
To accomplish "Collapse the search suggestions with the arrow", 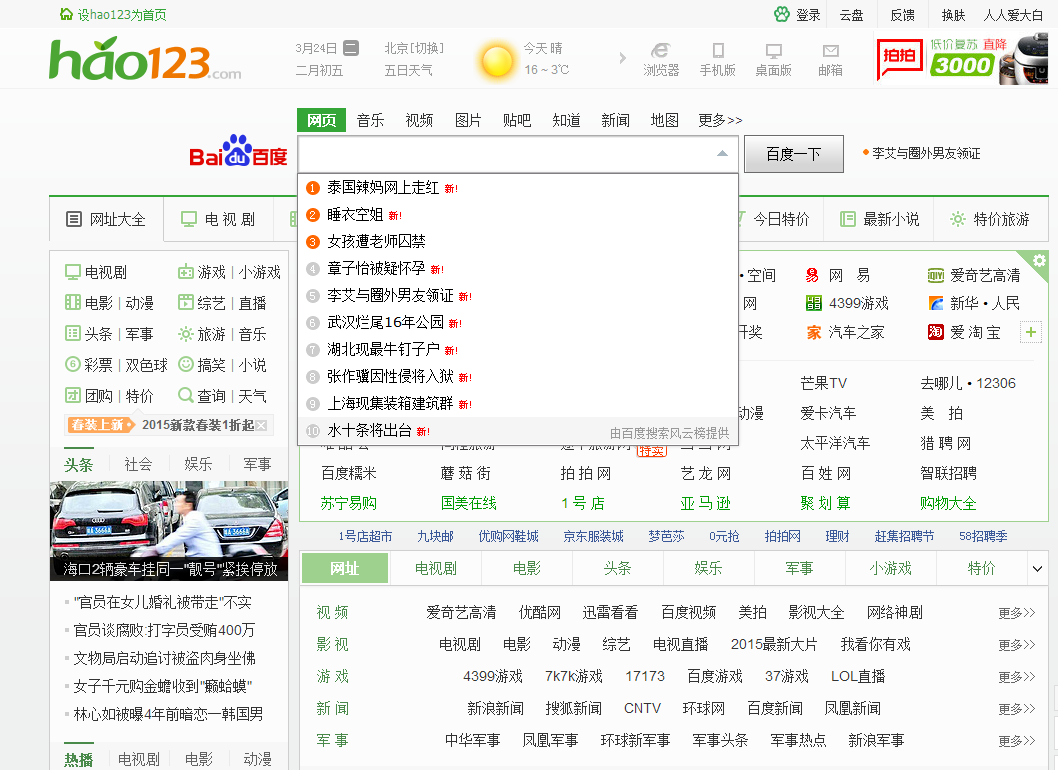I will click(722, 155).
